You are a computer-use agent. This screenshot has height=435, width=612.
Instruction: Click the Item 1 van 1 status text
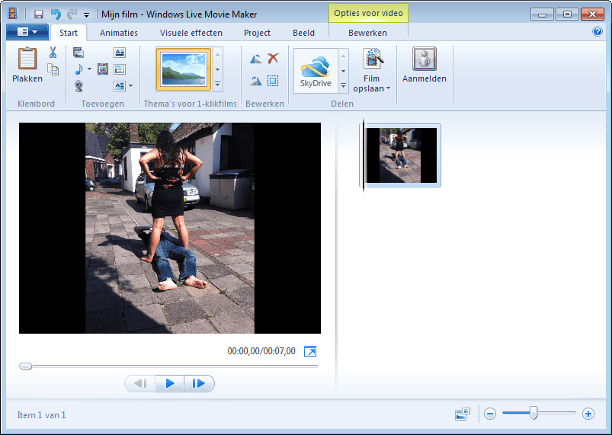(41, 415)
